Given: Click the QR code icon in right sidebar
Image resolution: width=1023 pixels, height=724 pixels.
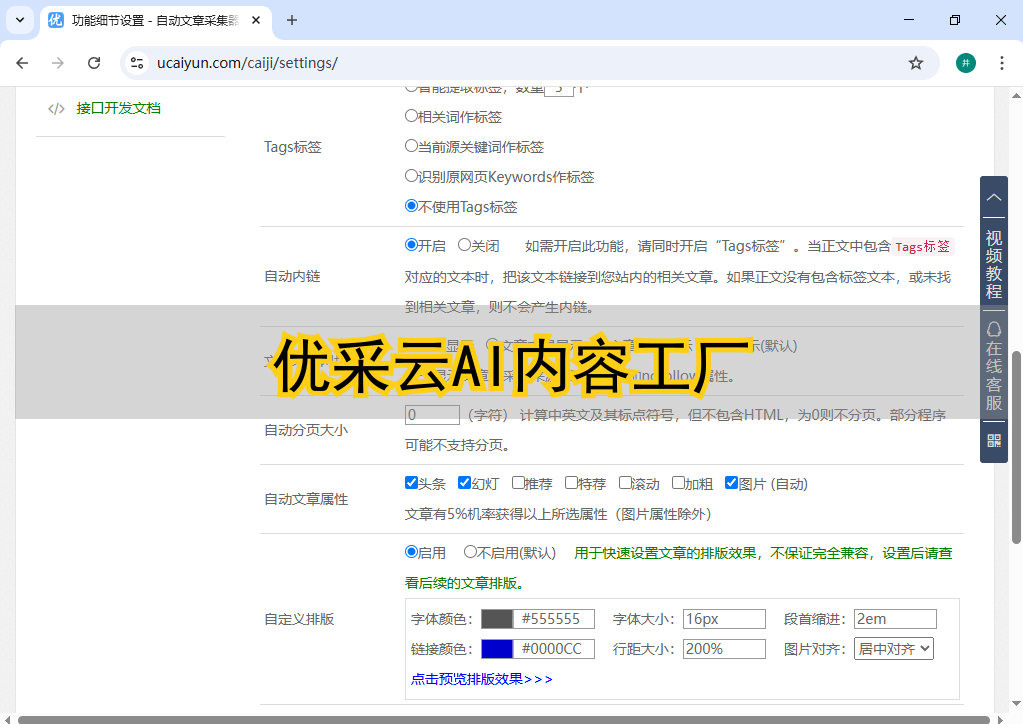Looking at the screenshot, I should click(993, 440).
